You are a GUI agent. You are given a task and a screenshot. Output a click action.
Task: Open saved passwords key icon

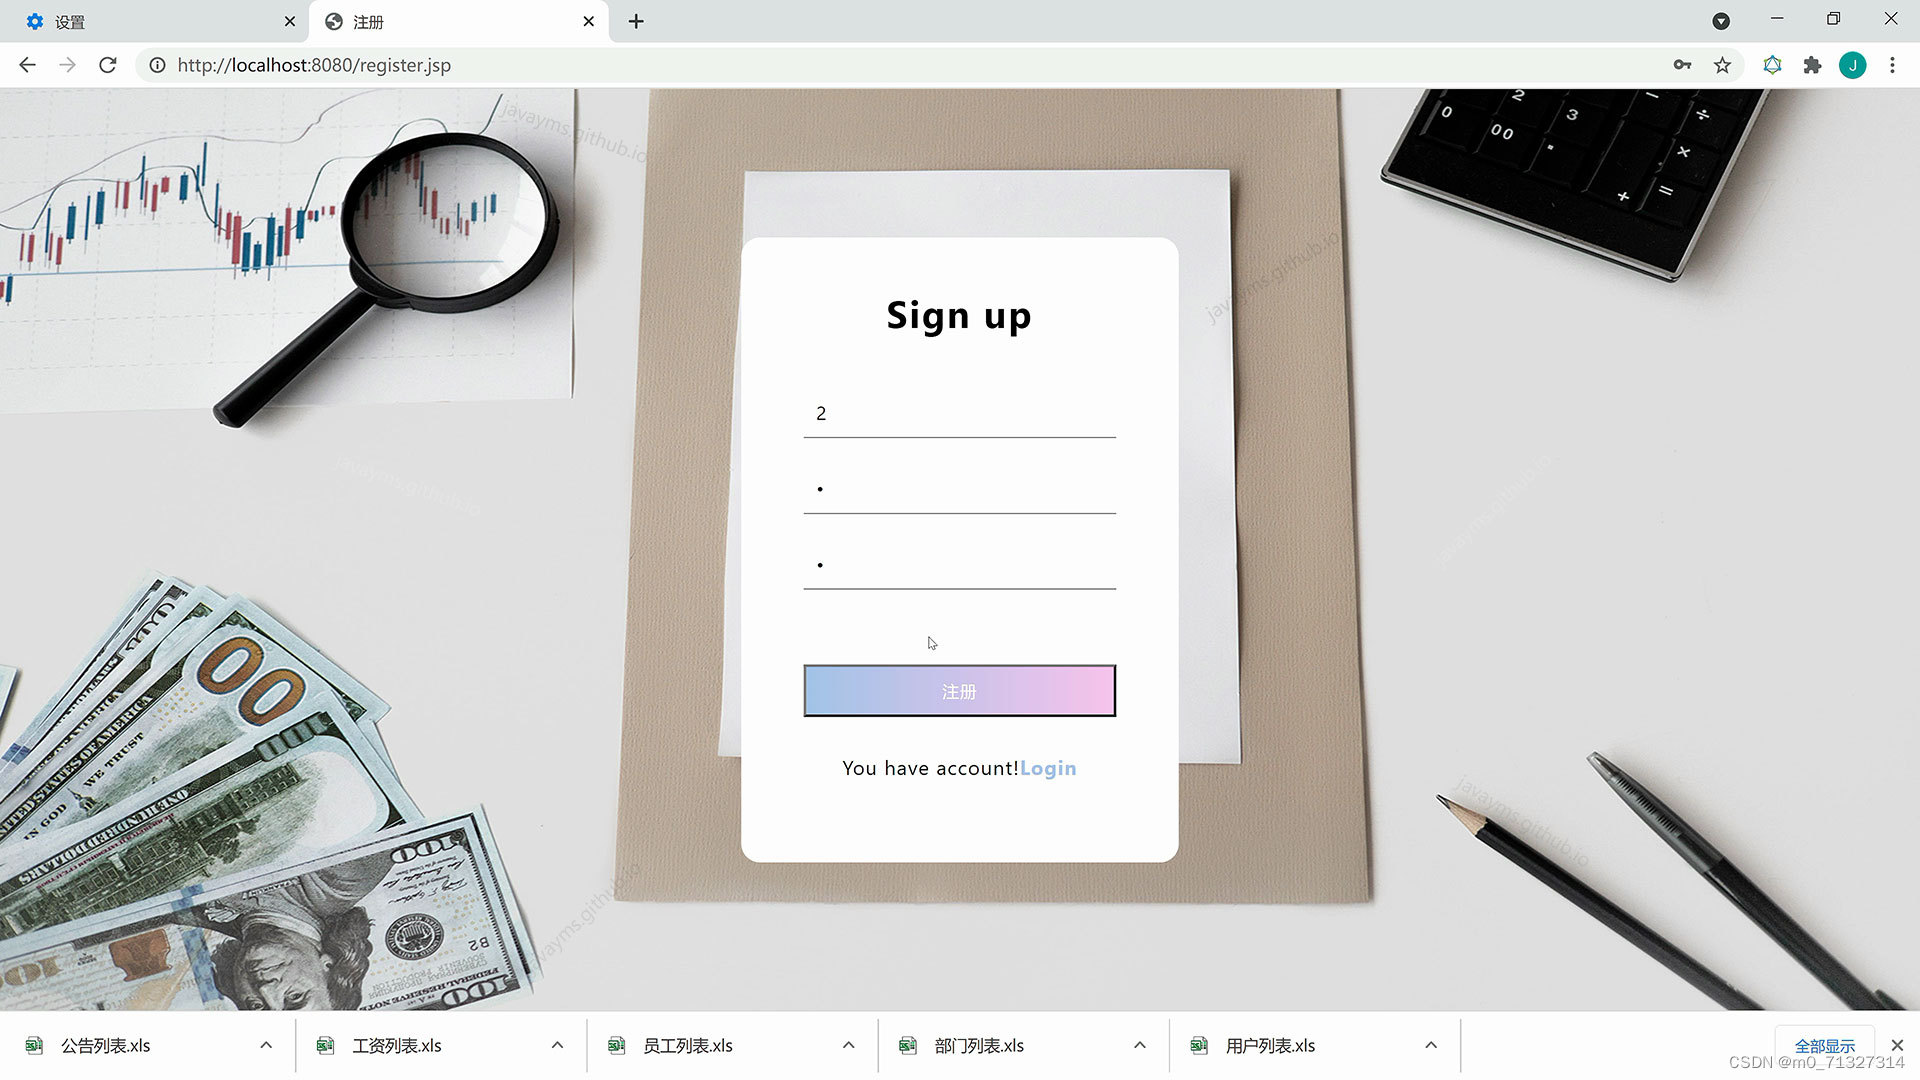pyautogui.click(x=1682, y=65)
